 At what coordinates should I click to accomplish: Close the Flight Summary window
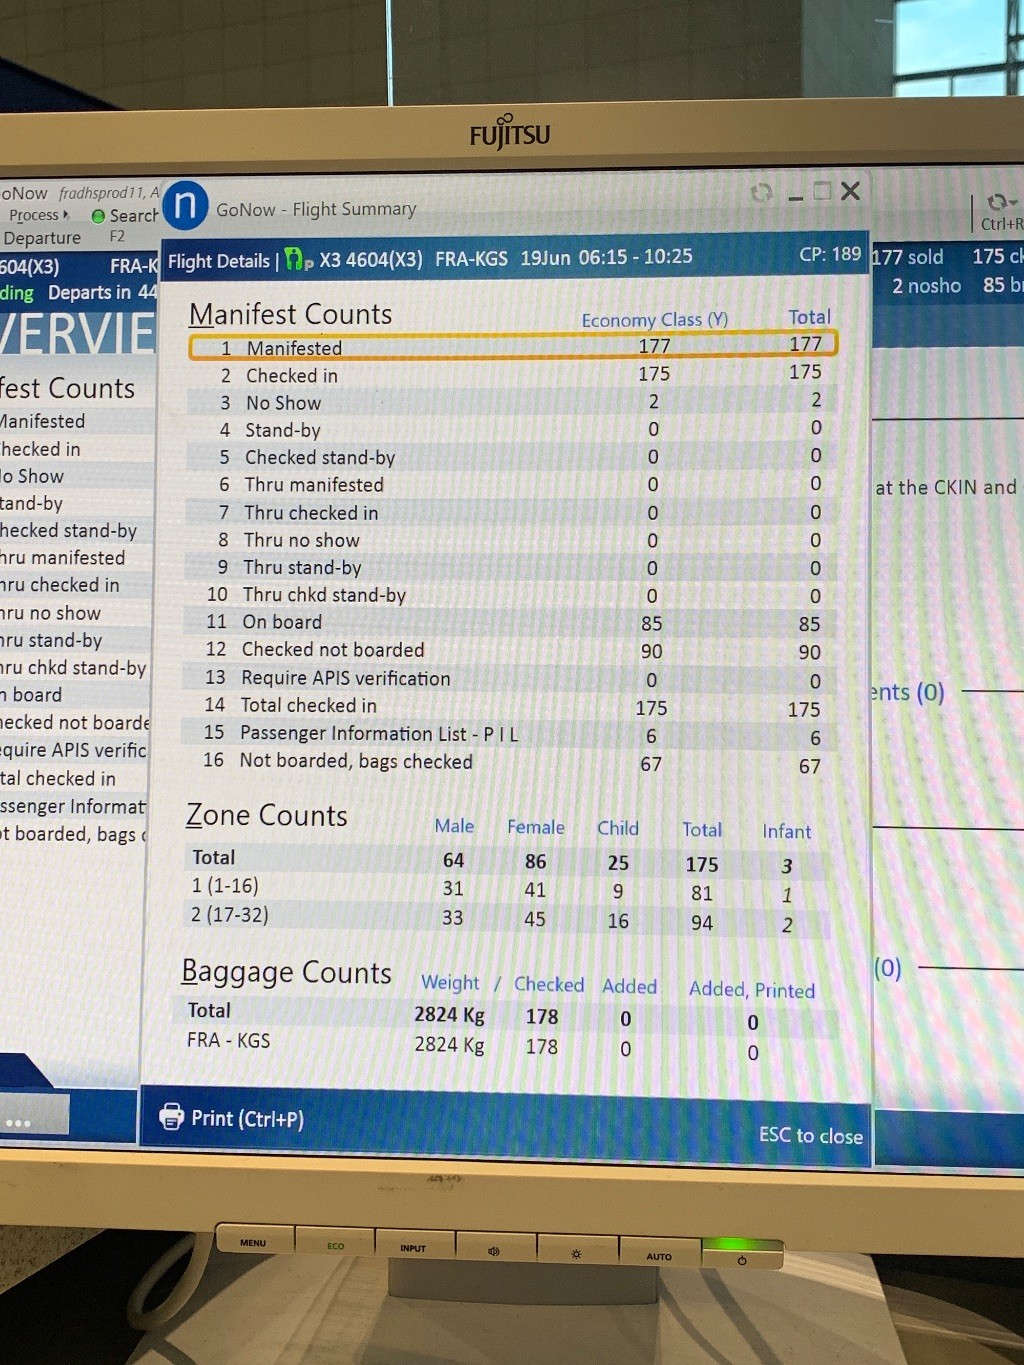pos(851,191)
